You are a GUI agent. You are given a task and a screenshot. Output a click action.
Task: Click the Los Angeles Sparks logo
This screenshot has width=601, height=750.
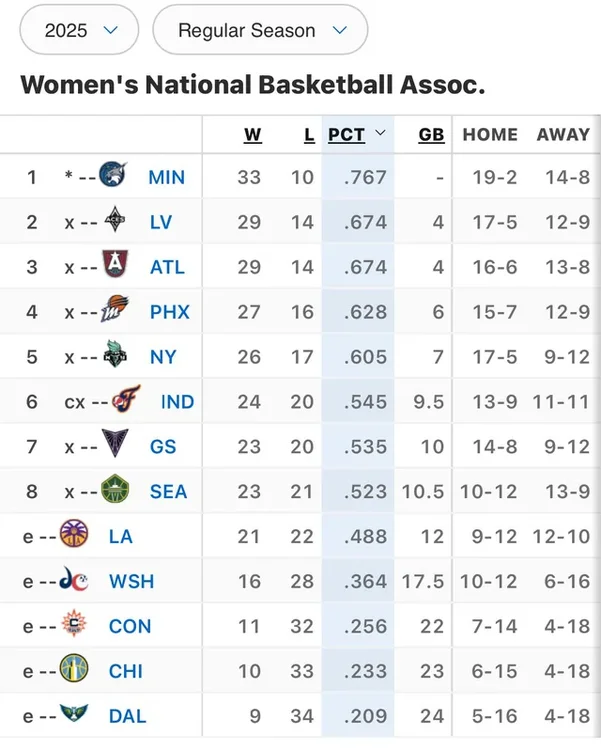coord(73,535)
